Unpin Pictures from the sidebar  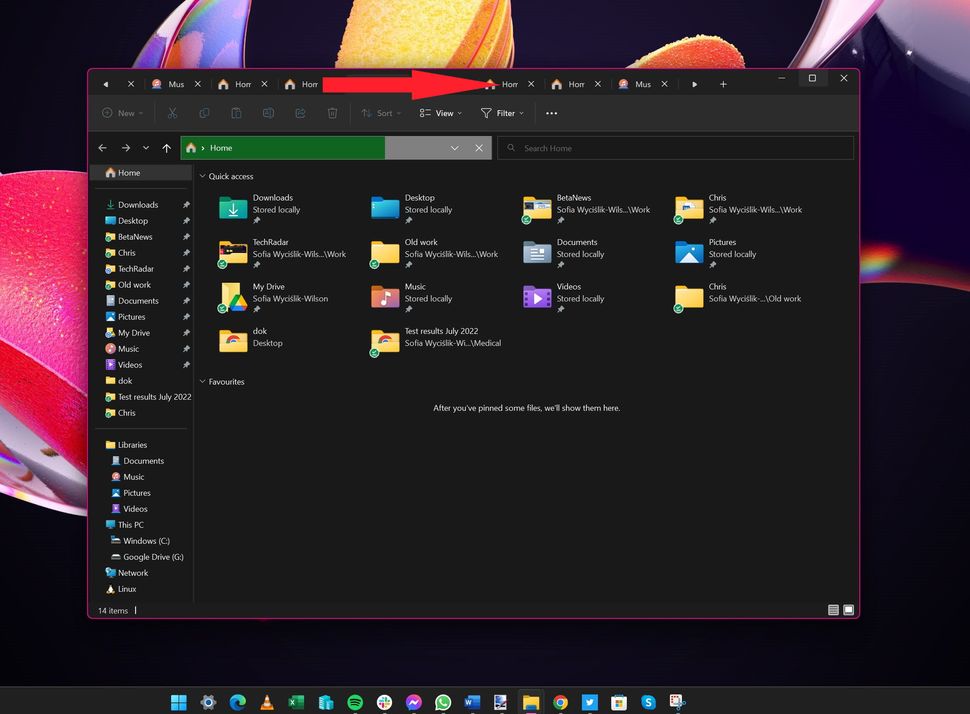tap(187, 316)
